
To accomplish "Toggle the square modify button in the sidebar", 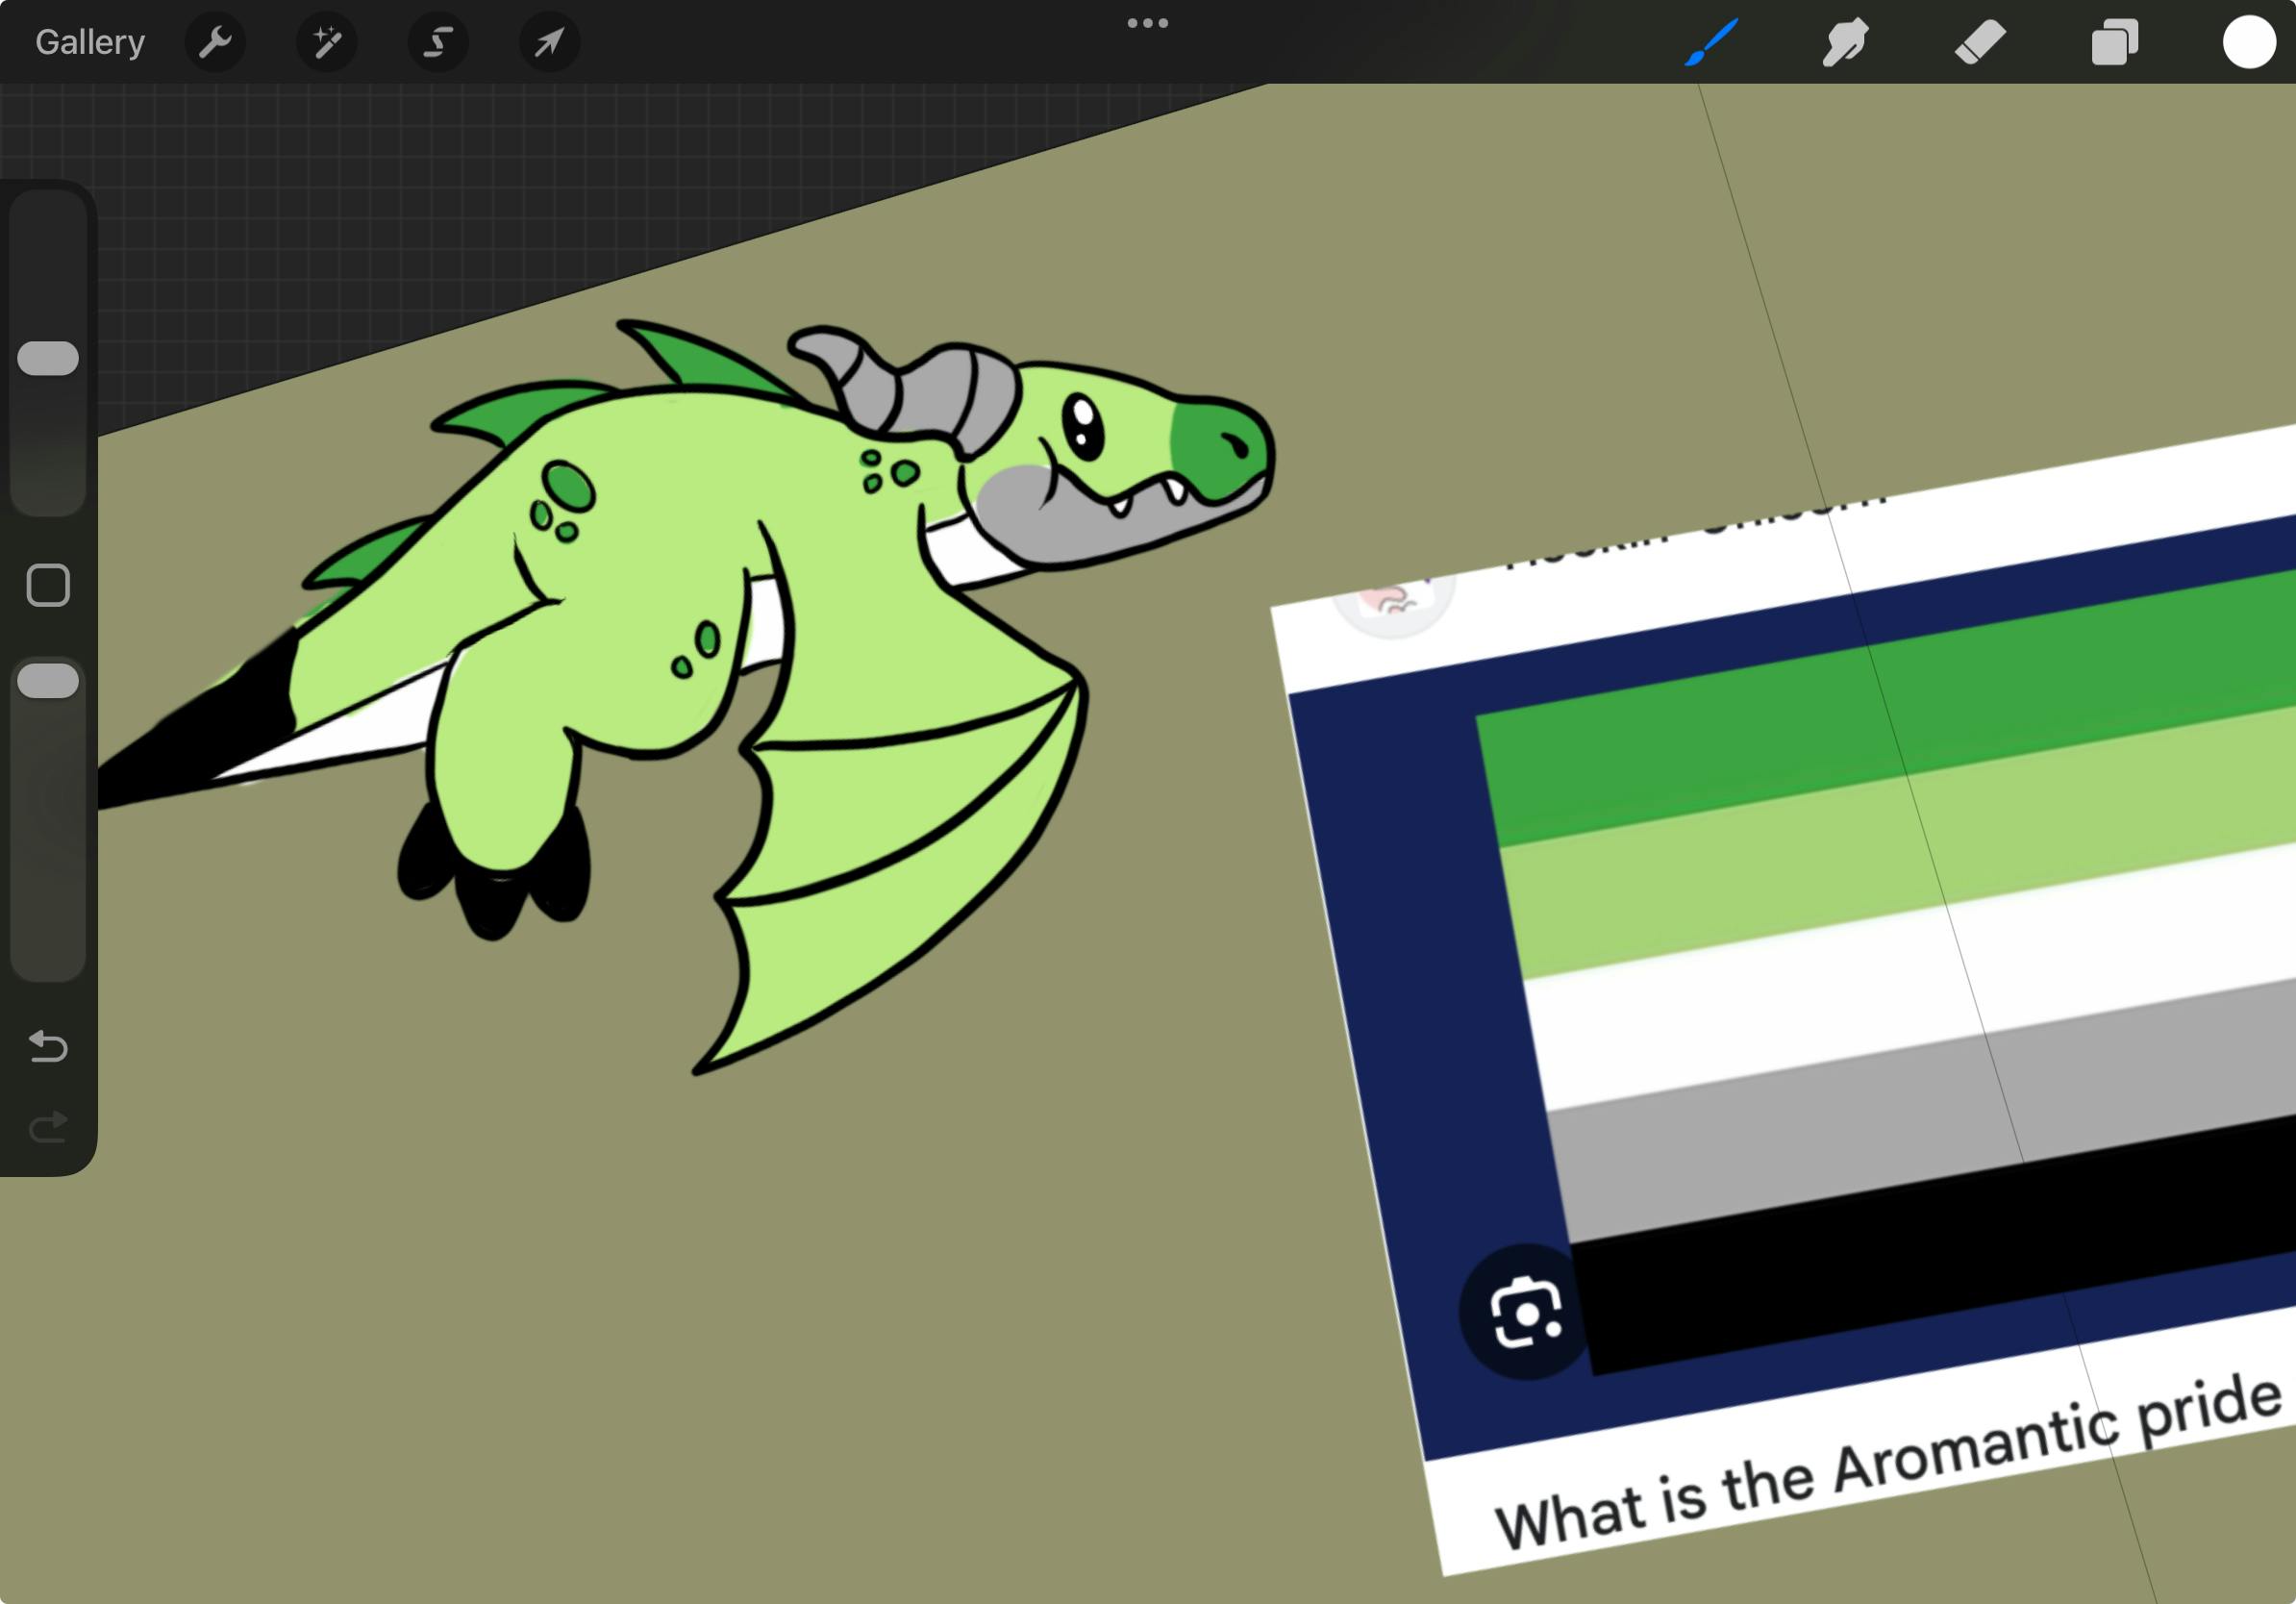I will [x=48, y=585].
